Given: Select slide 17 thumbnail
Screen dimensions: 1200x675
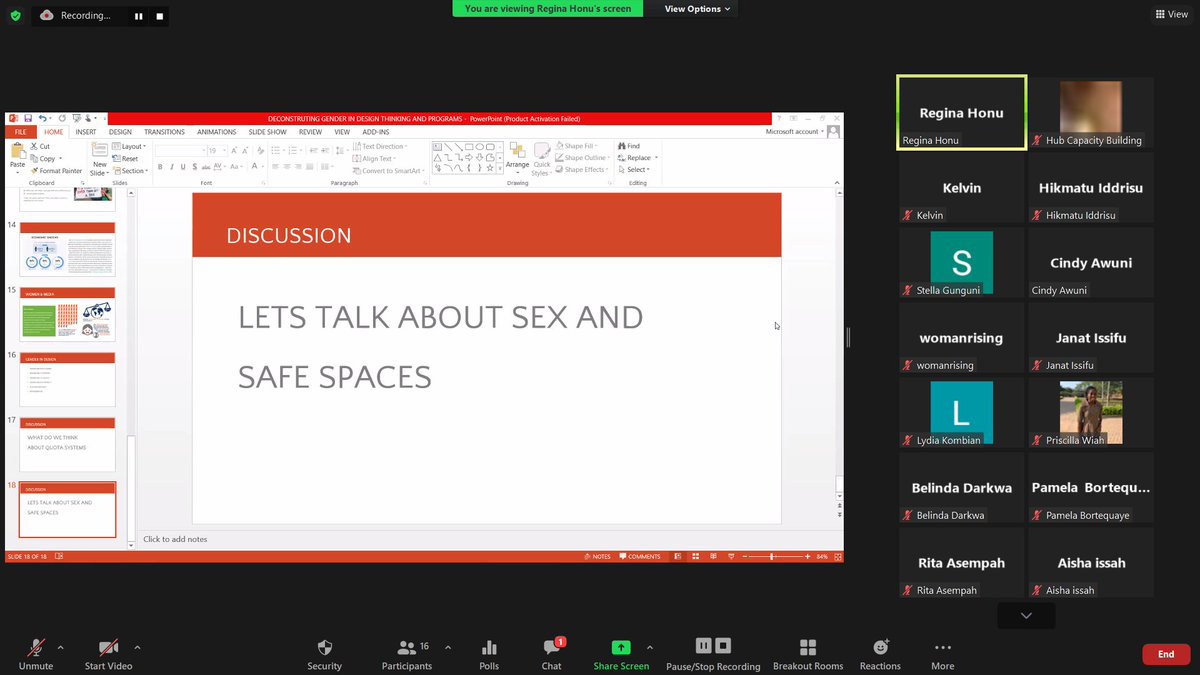Looking at the screenshot, I should [67, 444].
